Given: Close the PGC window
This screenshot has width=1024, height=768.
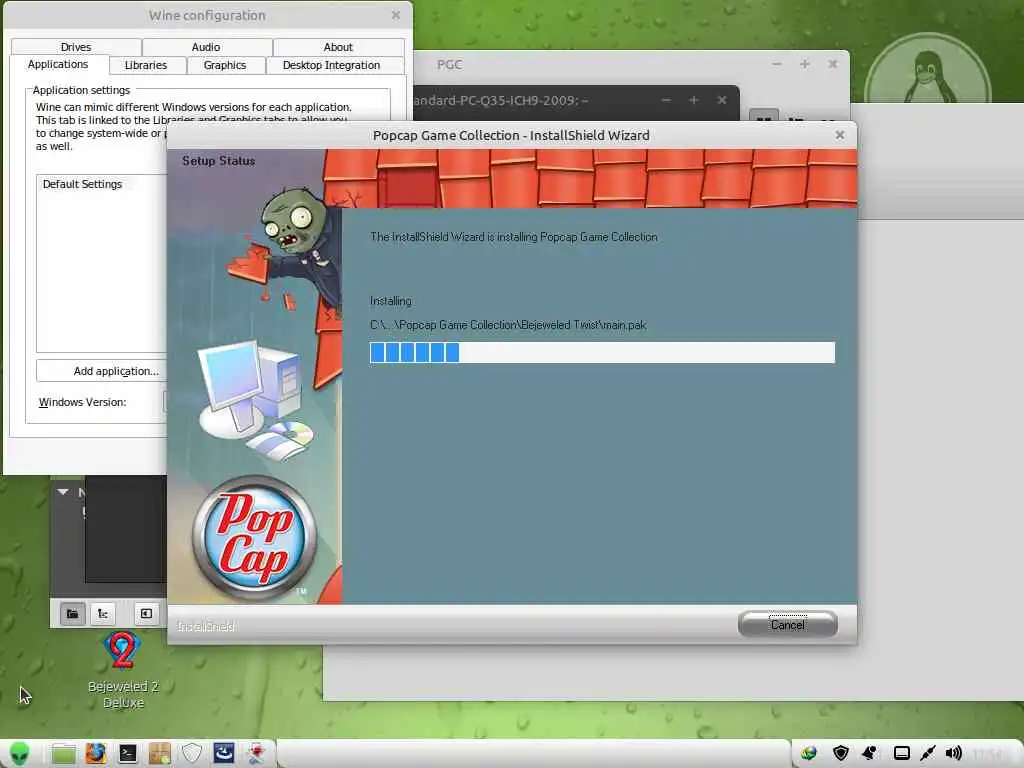Looking at the screenshot, I should coord(833,64).
